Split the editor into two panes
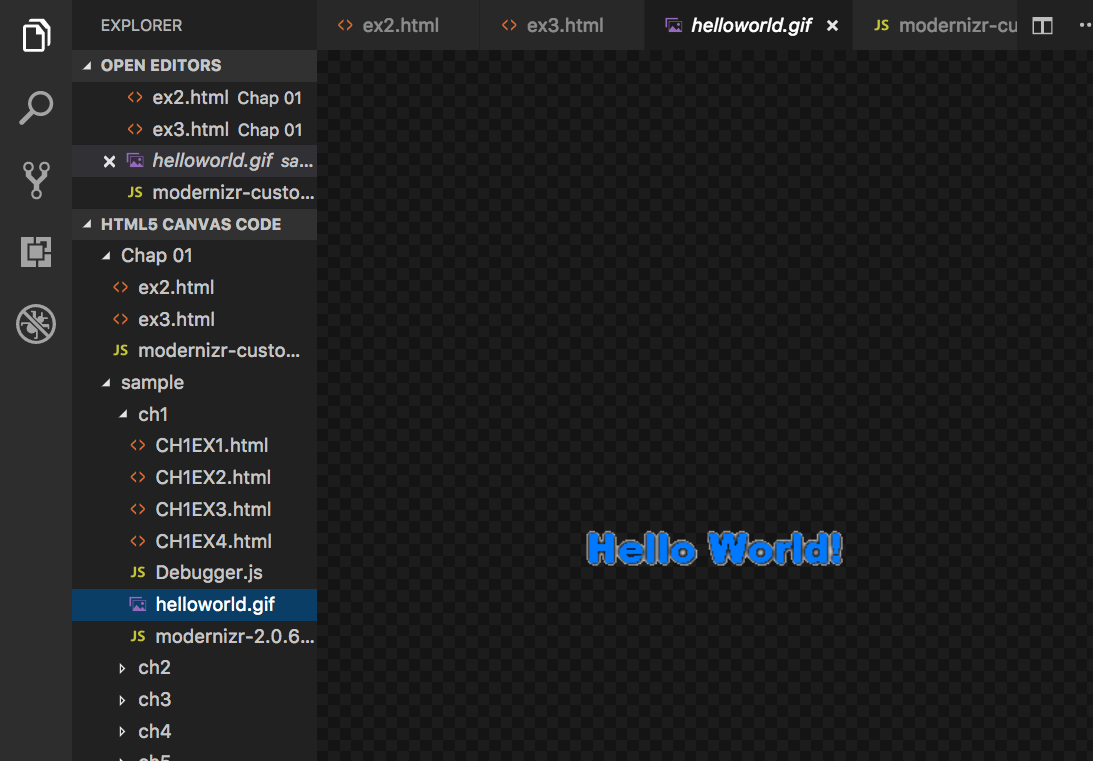 coord(1041,25)
